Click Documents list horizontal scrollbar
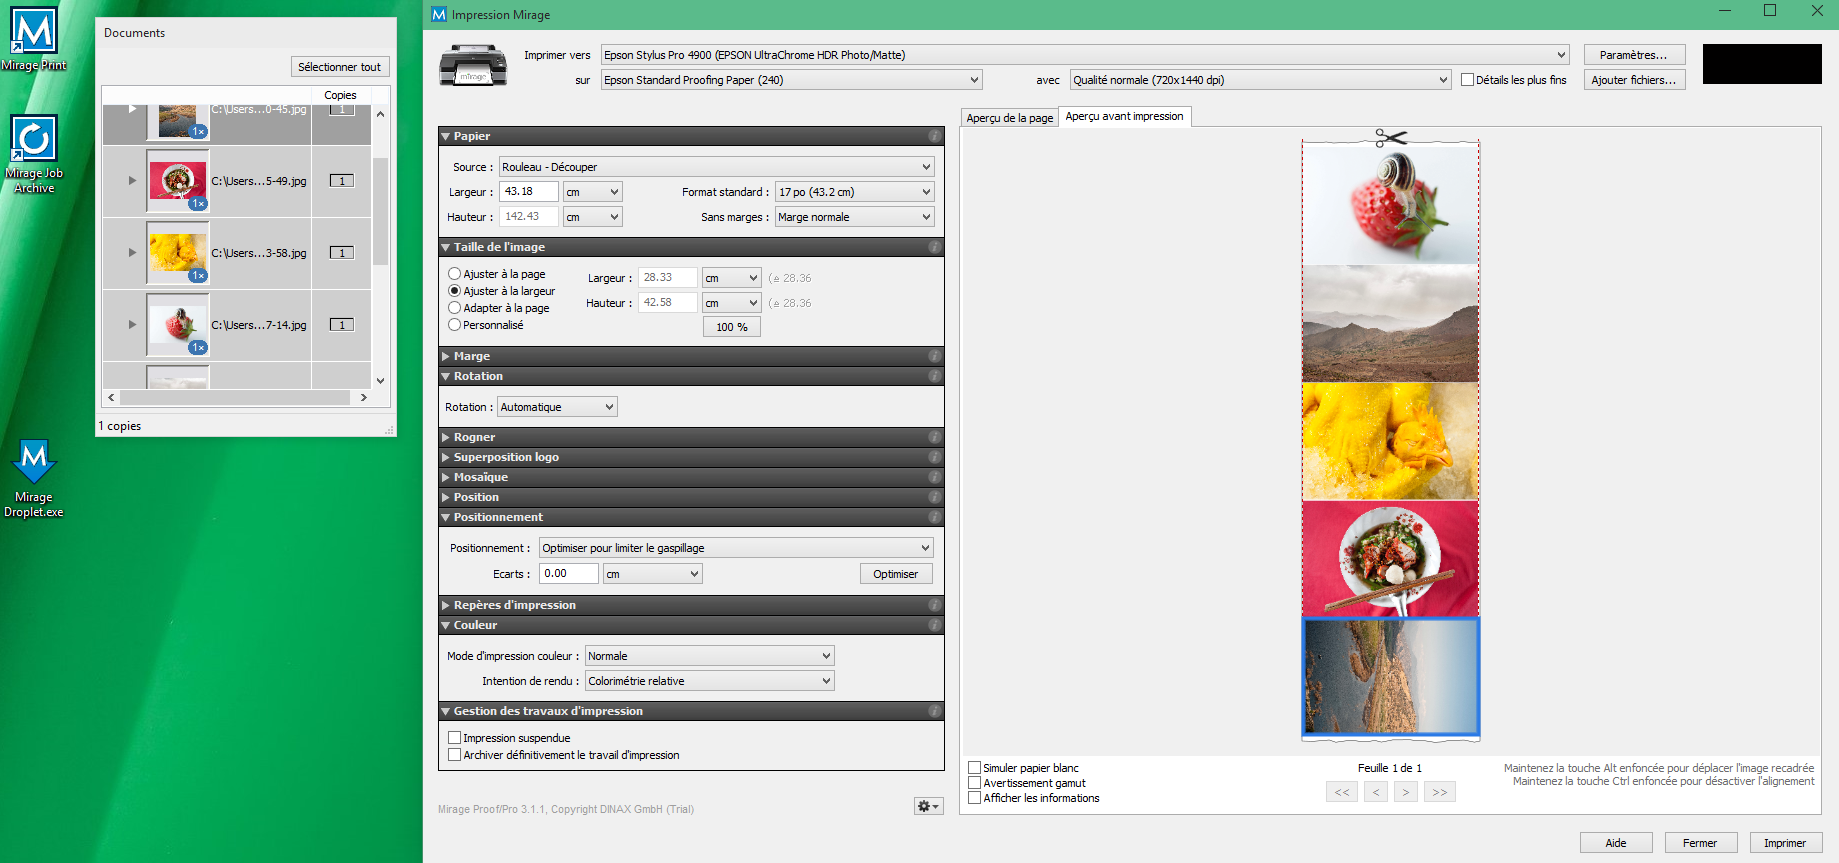Viewport: 1839px width, 863px height. tap(236, 397)
